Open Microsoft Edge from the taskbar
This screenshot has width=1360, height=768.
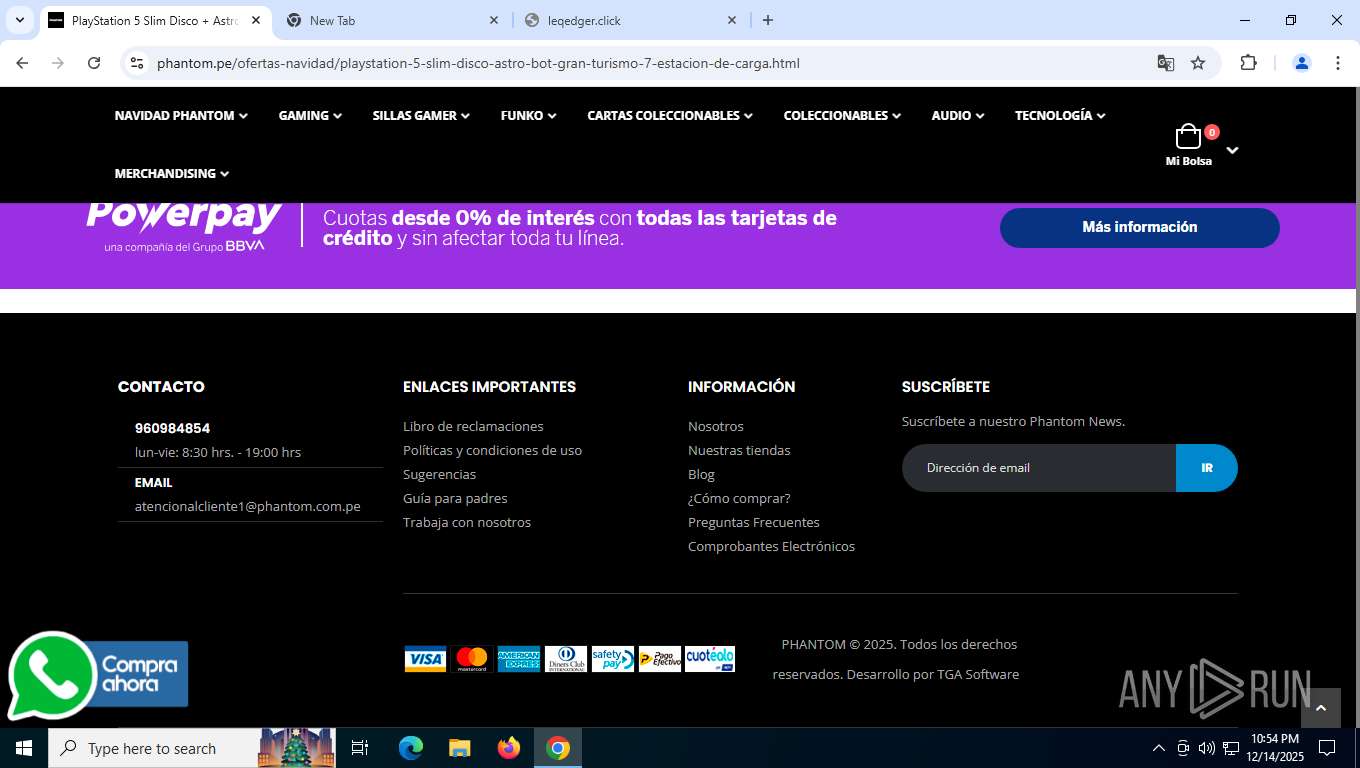click(410, 748)
